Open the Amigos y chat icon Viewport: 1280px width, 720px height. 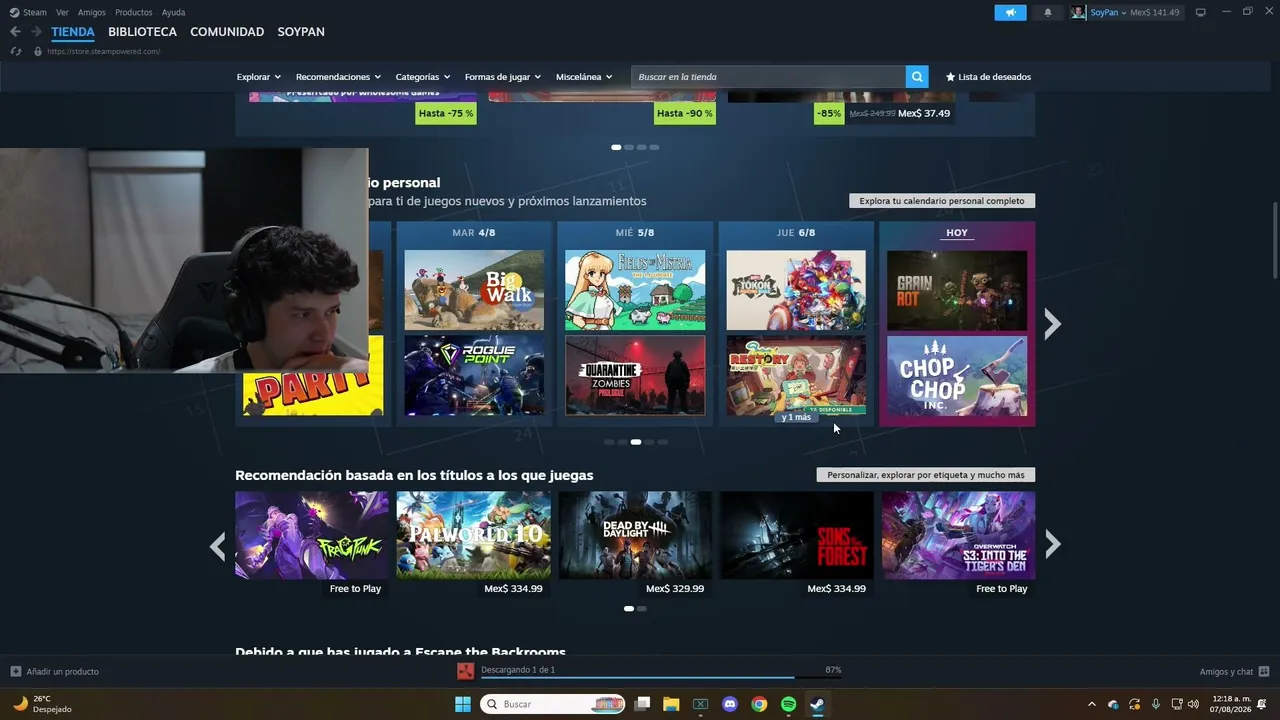(x=1264, y=672)
